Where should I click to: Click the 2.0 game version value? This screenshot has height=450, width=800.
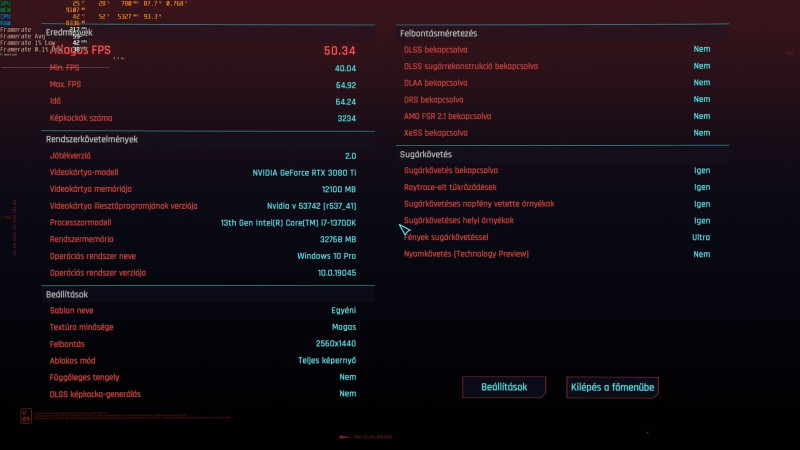point(351,156)
